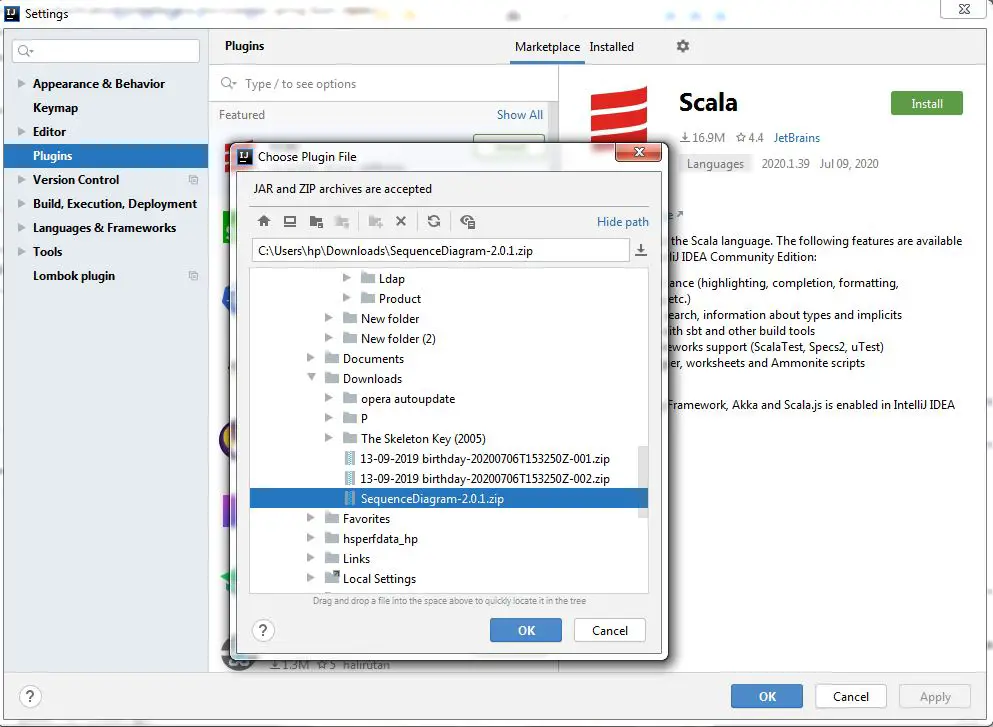Expand Build, Execution, Deployment settings
The image size is (993, 727).
22,203
